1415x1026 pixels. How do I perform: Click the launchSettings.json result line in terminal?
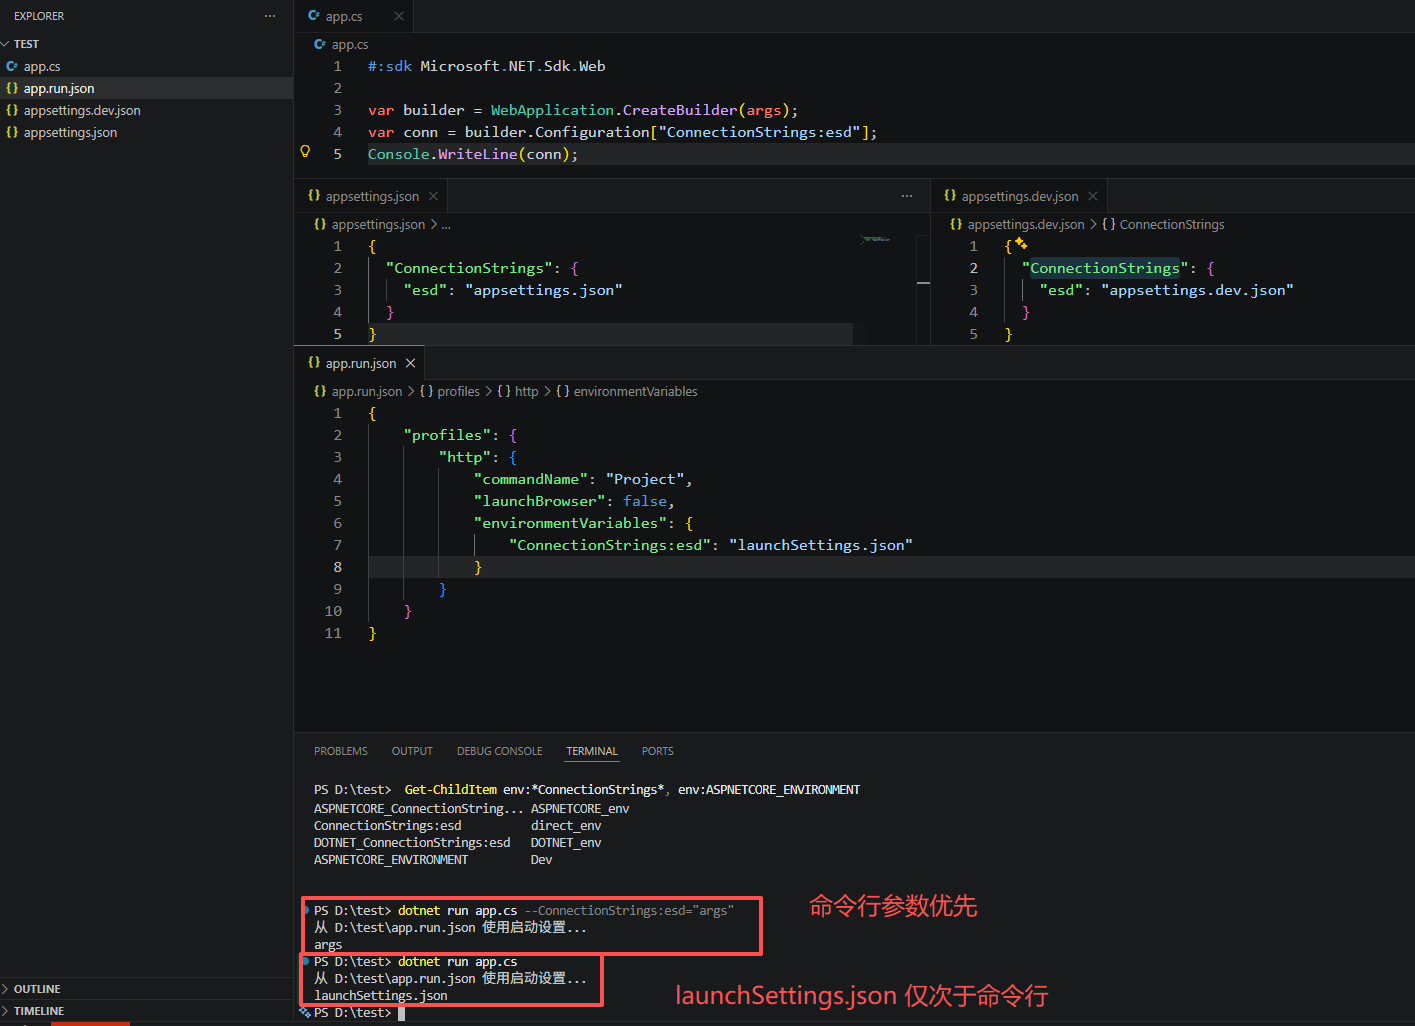pyautogui.click(x=381, y=996)
